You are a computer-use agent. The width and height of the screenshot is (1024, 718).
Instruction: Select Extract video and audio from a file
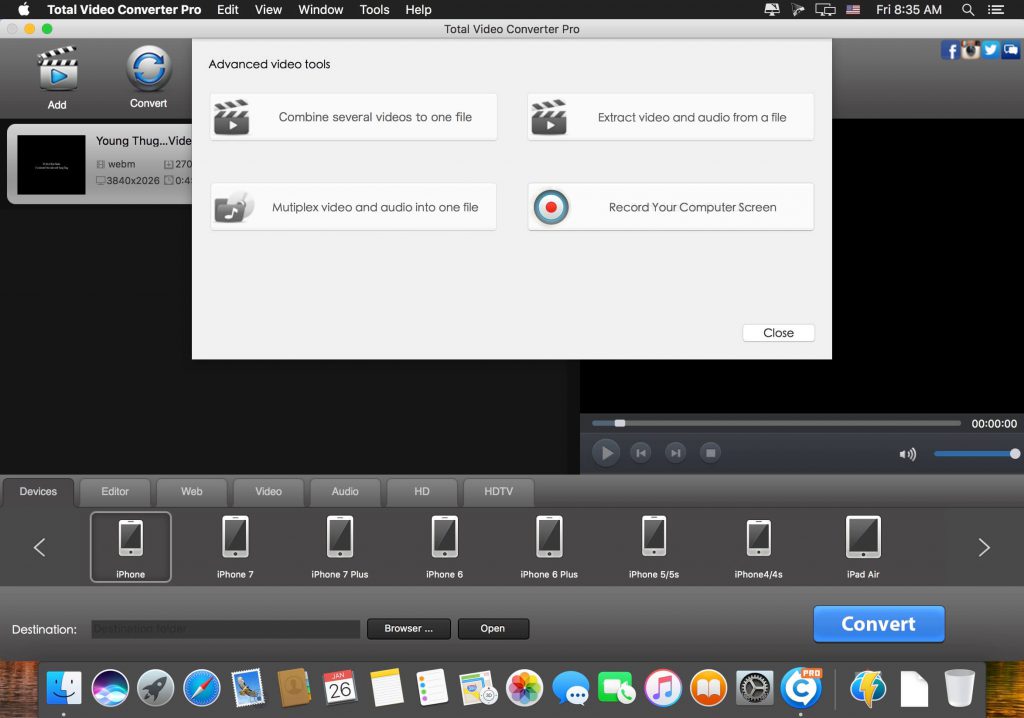[670, 116]
